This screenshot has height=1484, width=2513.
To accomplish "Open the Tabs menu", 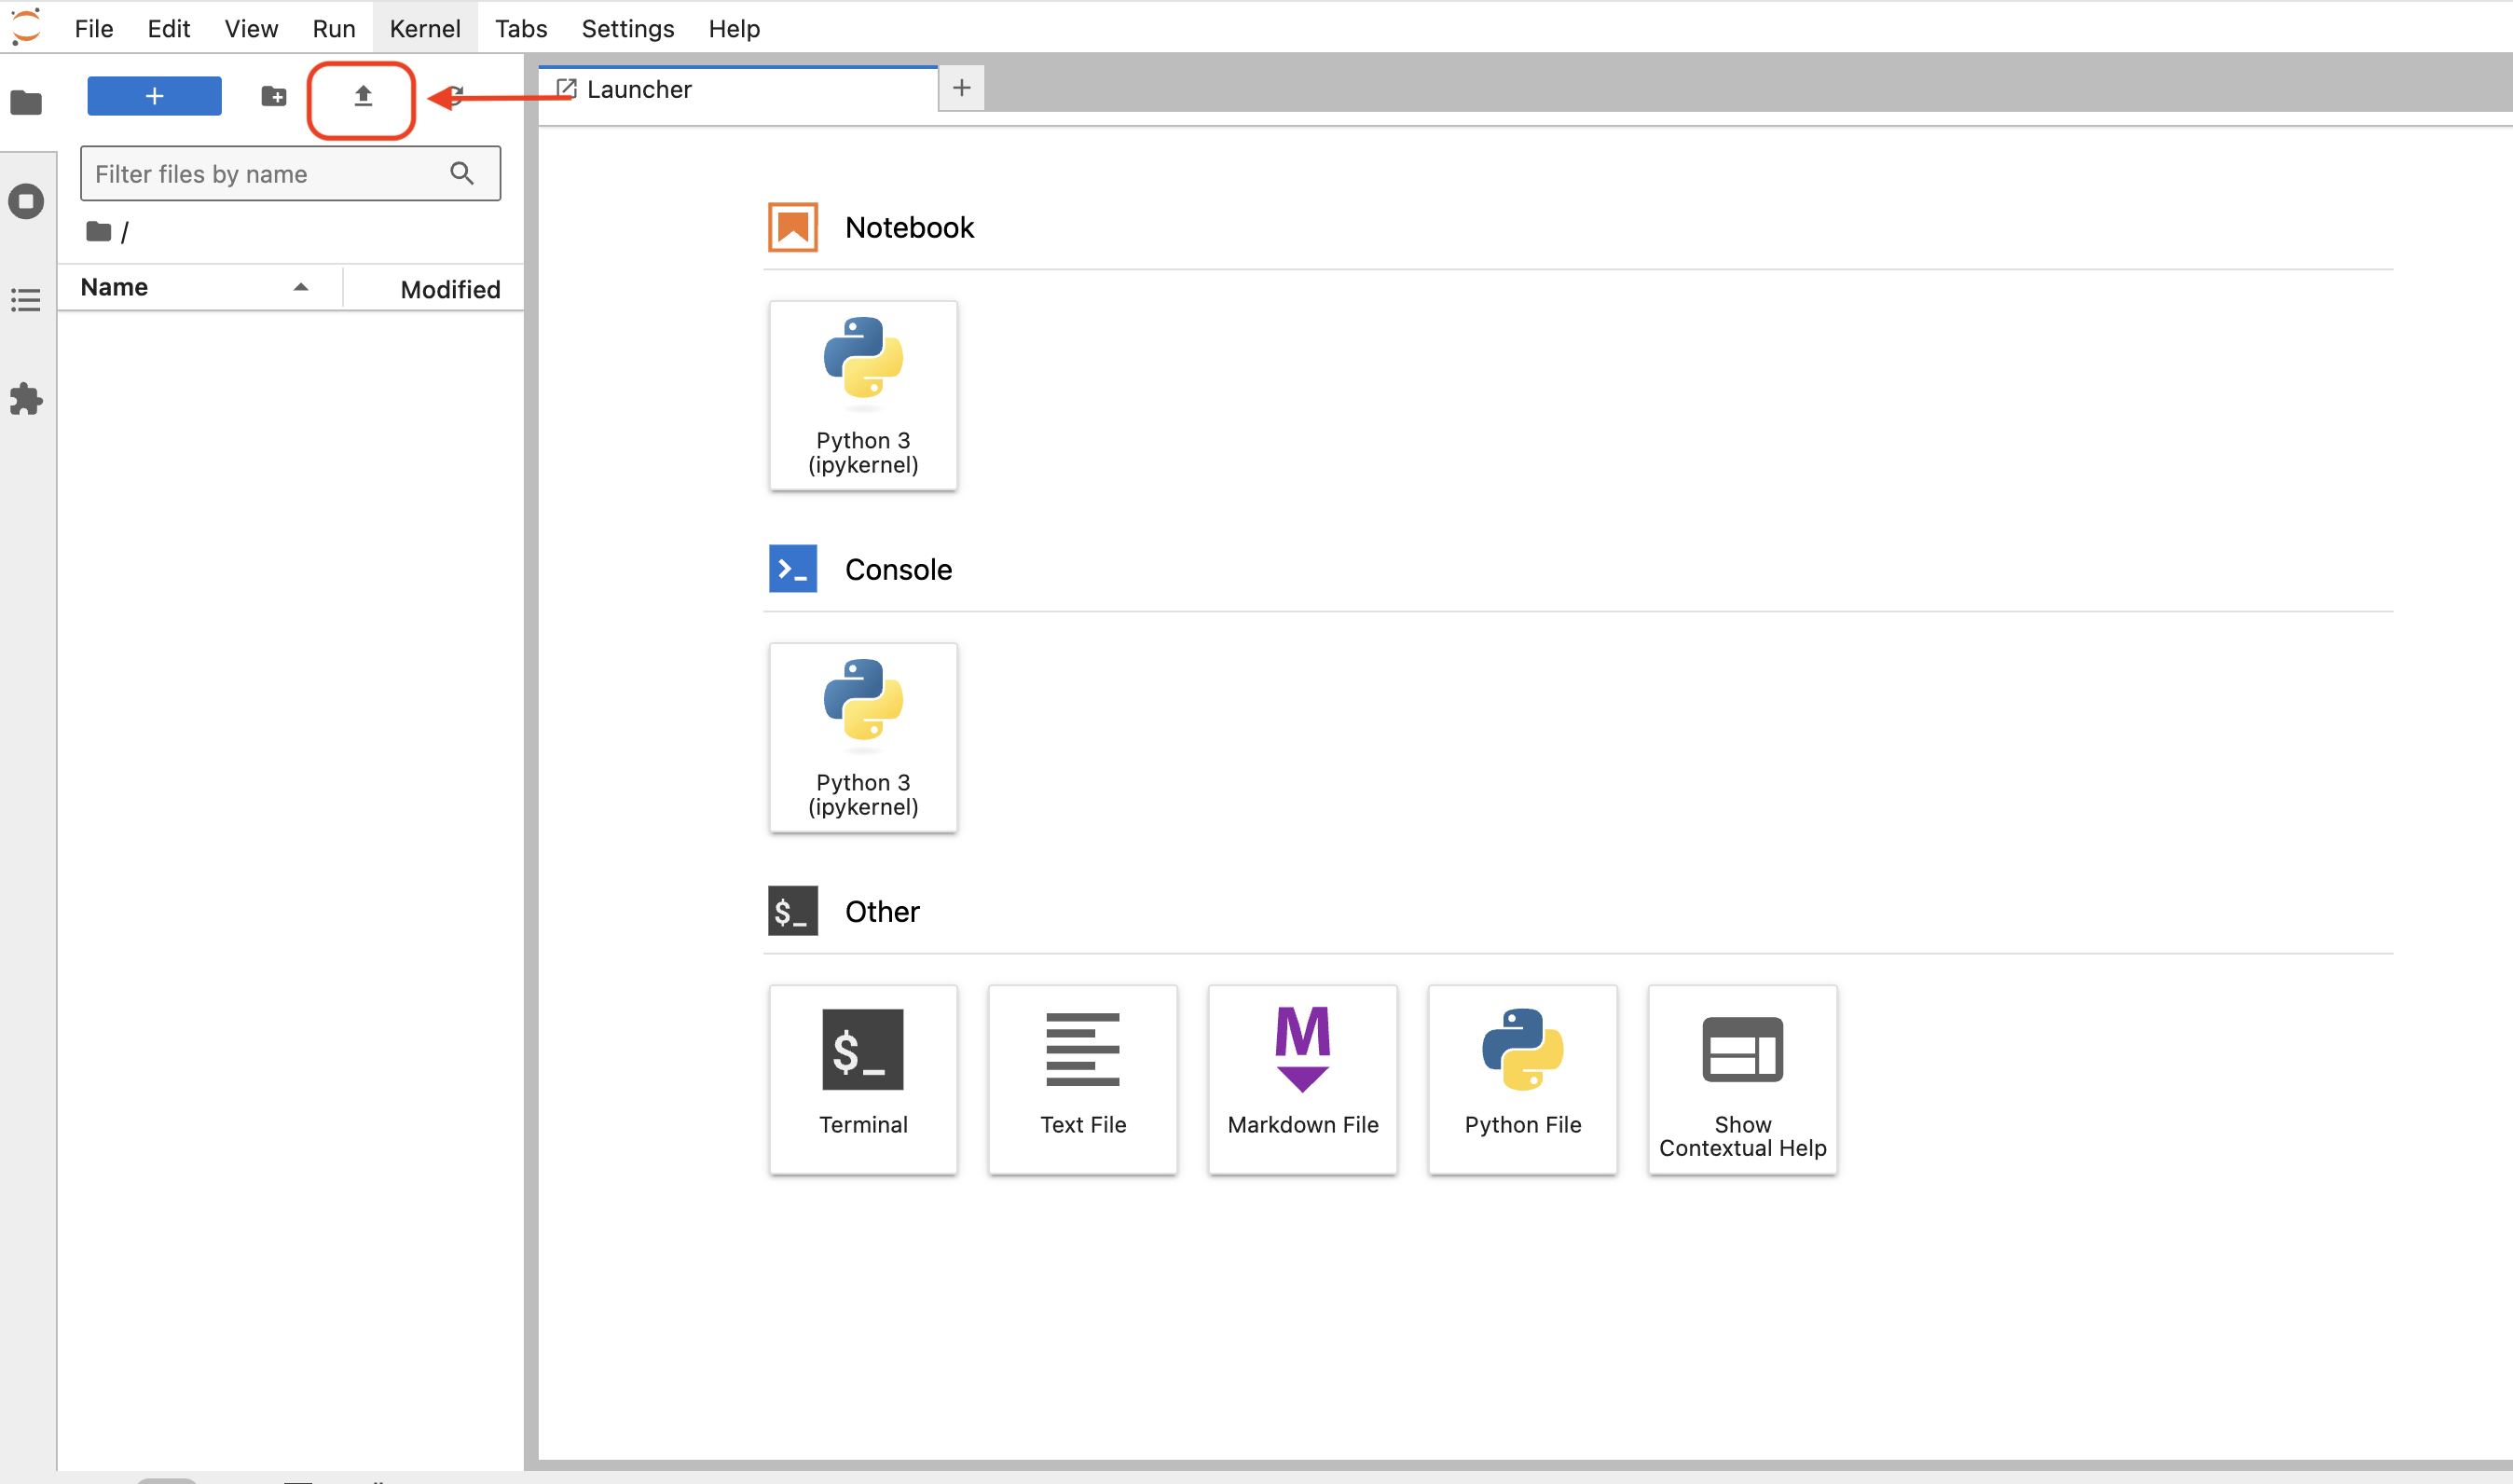I will click(521, 28).
